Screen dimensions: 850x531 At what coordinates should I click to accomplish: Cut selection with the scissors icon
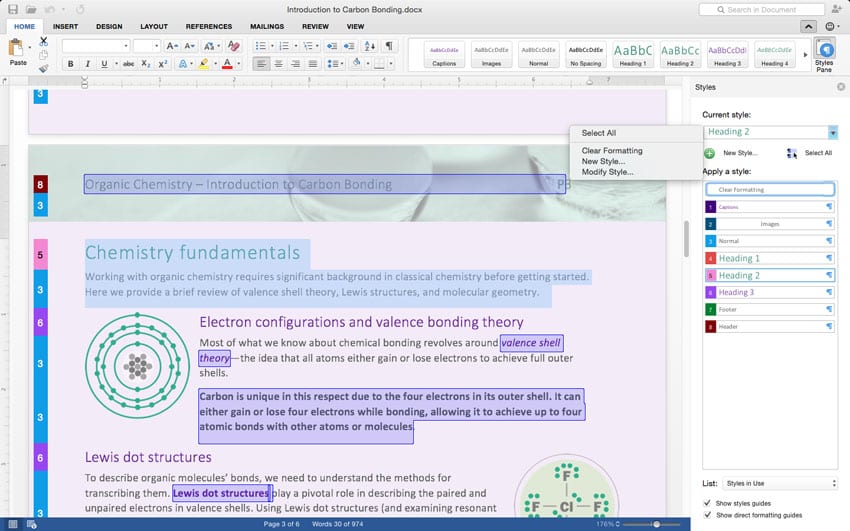tap(43, 42)
